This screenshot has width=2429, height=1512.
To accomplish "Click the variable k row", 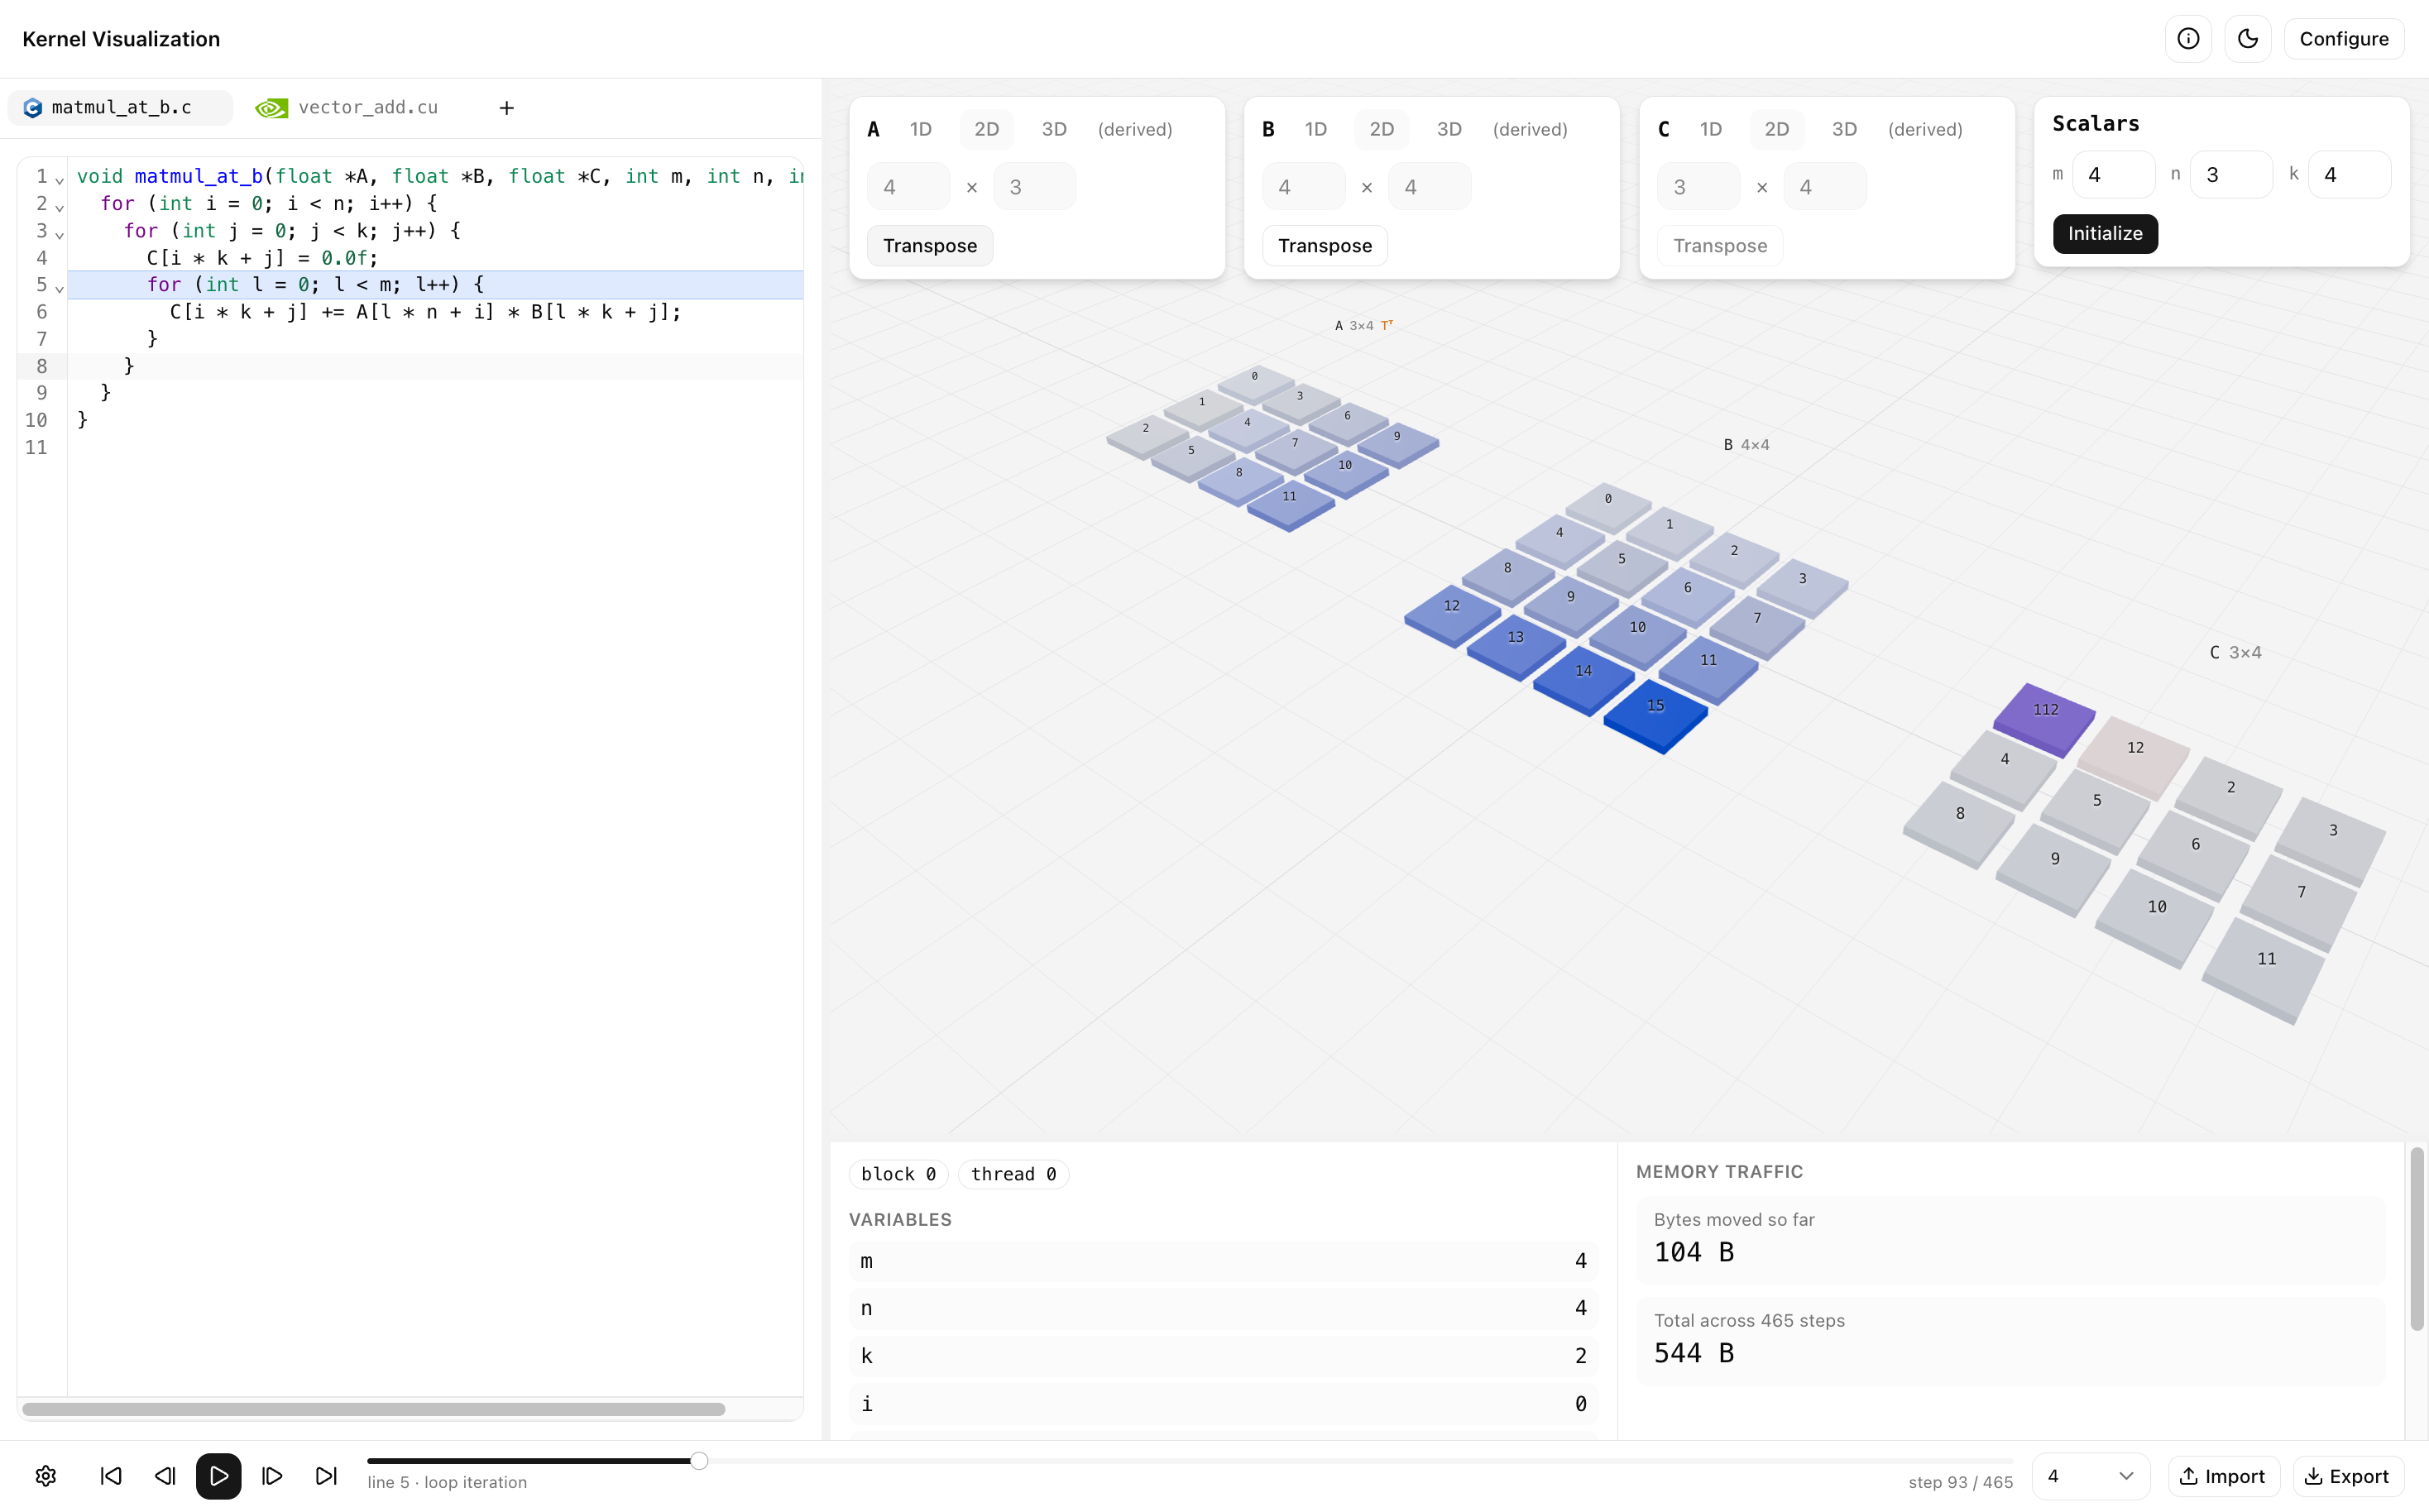I will (1223, 1355).
